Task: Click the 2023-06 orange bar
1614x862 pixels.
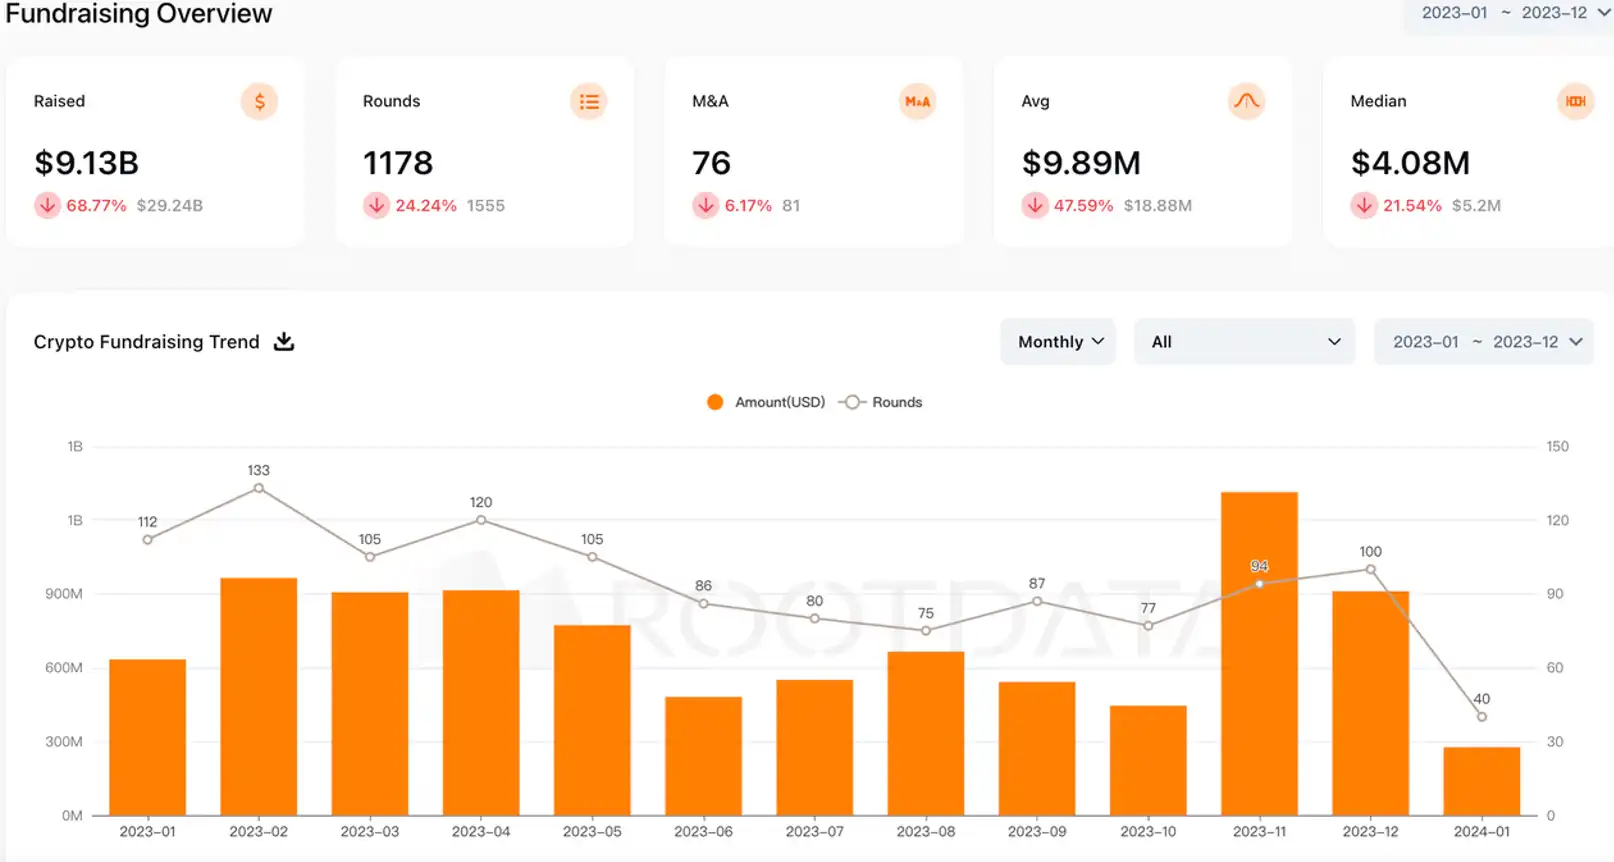Action: pos(704,756)
